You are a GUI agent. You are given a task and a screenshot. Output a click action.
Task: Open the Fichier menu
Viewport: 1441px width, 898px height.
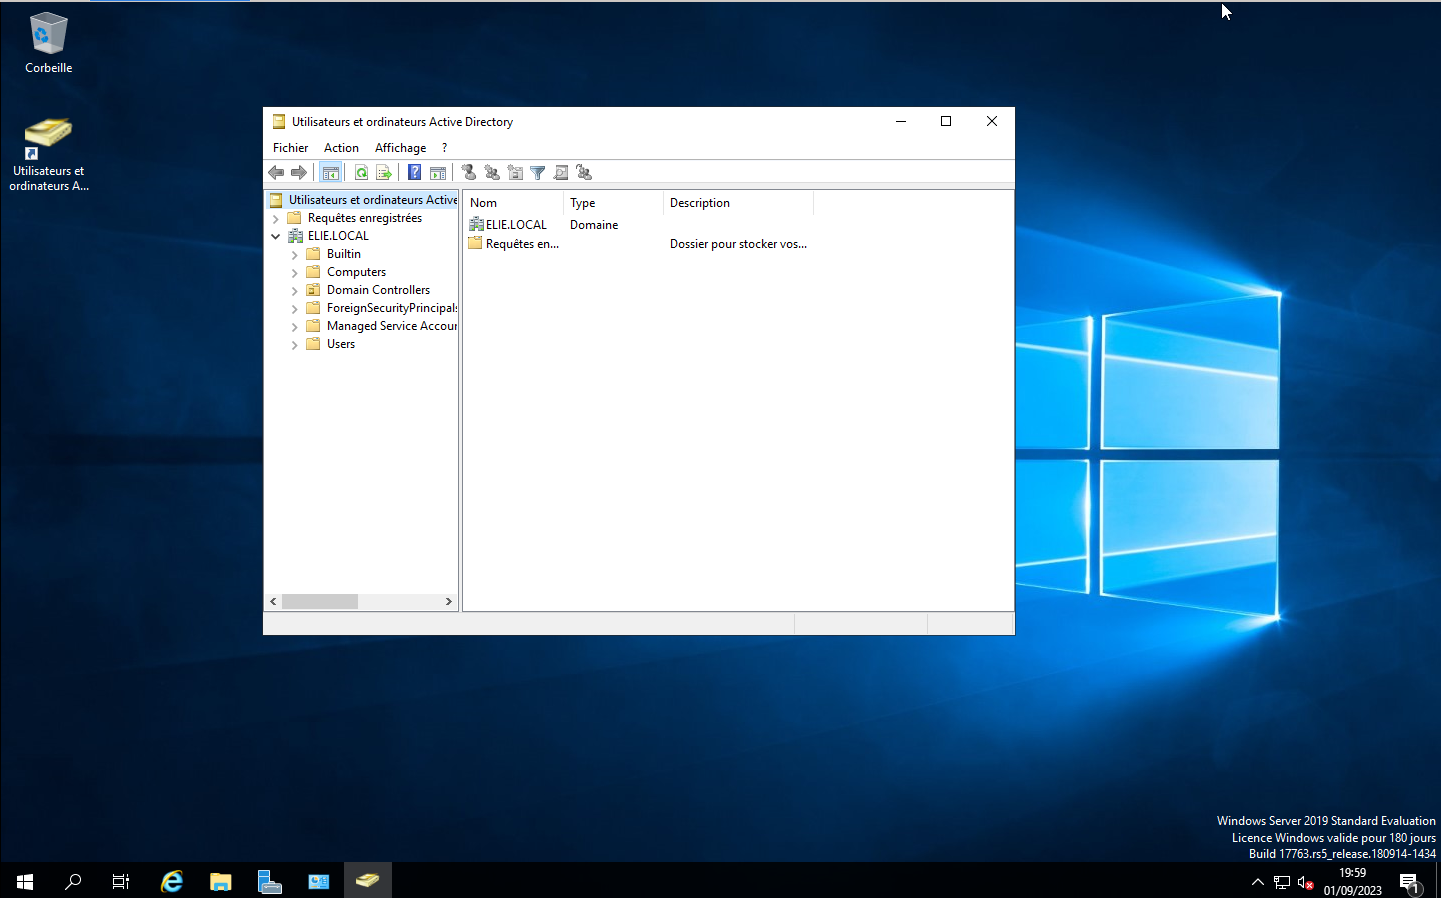[x=290, y=148]
